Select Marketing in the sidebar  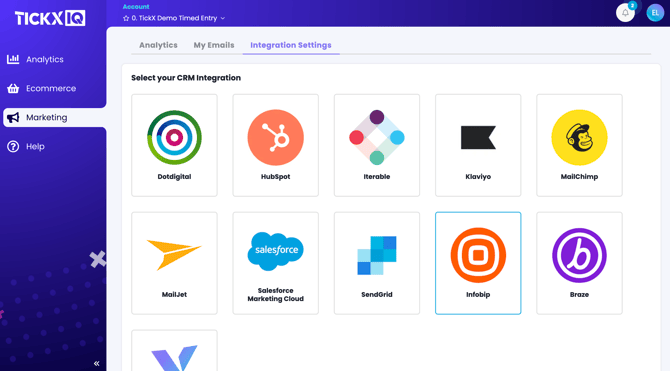[54, 118]
